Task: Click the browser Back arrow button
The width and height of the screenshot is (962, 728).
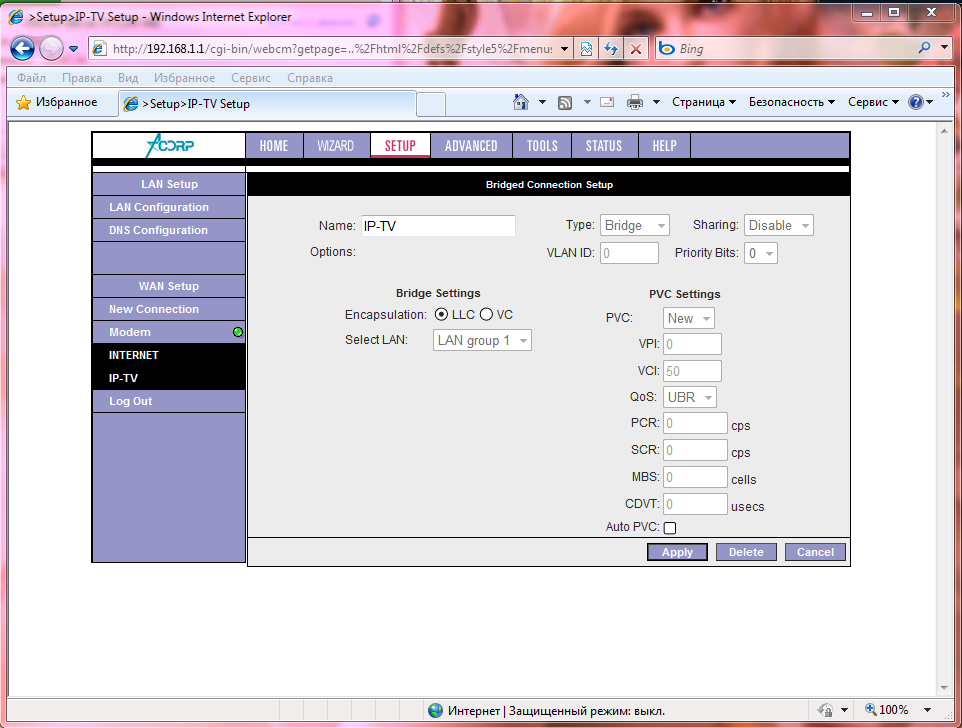Action: point(23,48)
